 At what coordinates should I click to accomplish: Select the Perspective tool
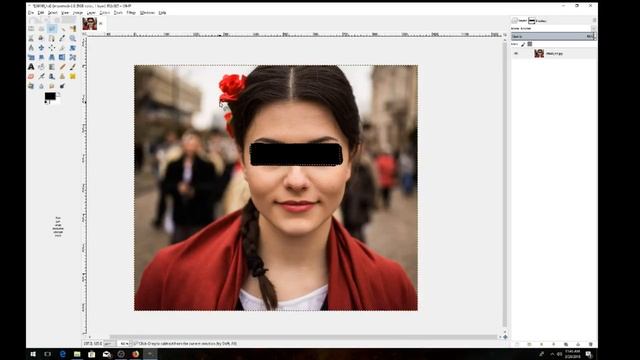point(52,57)
